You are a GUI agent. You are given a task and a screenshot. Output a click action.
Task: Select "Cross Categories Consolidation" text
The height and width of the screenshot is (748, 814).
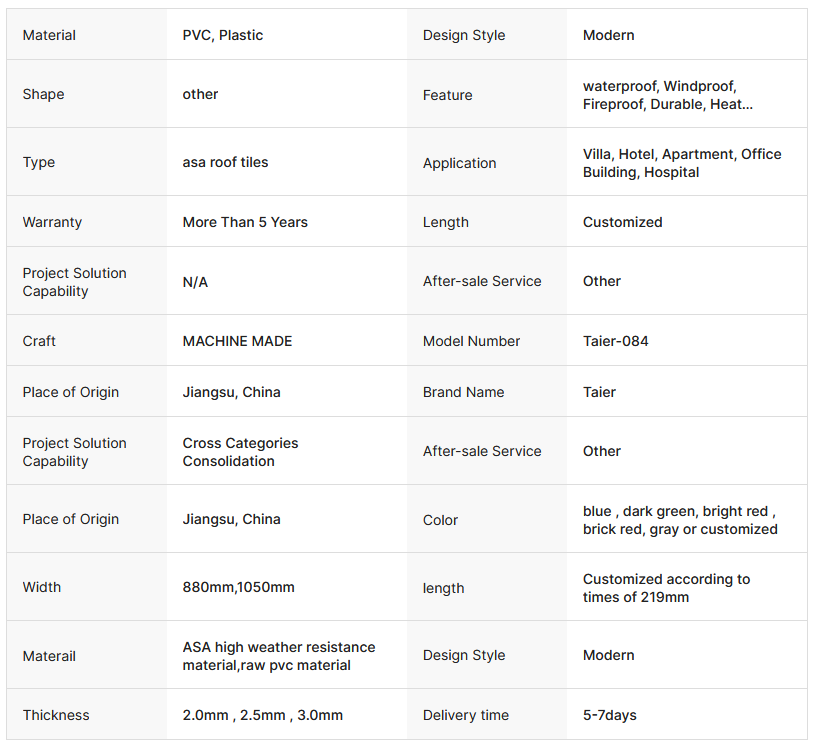(x=240, y=452)
